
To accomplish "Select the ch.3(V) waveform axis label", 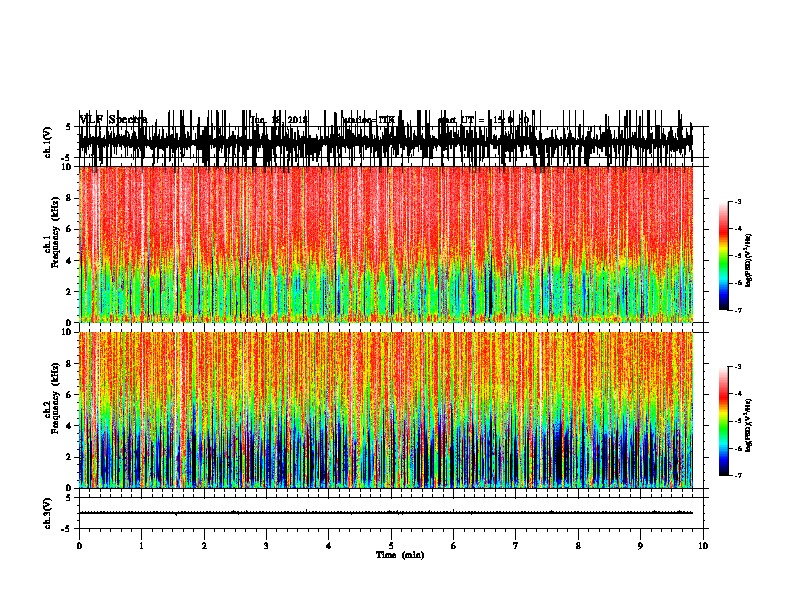I will click(48, 513).
